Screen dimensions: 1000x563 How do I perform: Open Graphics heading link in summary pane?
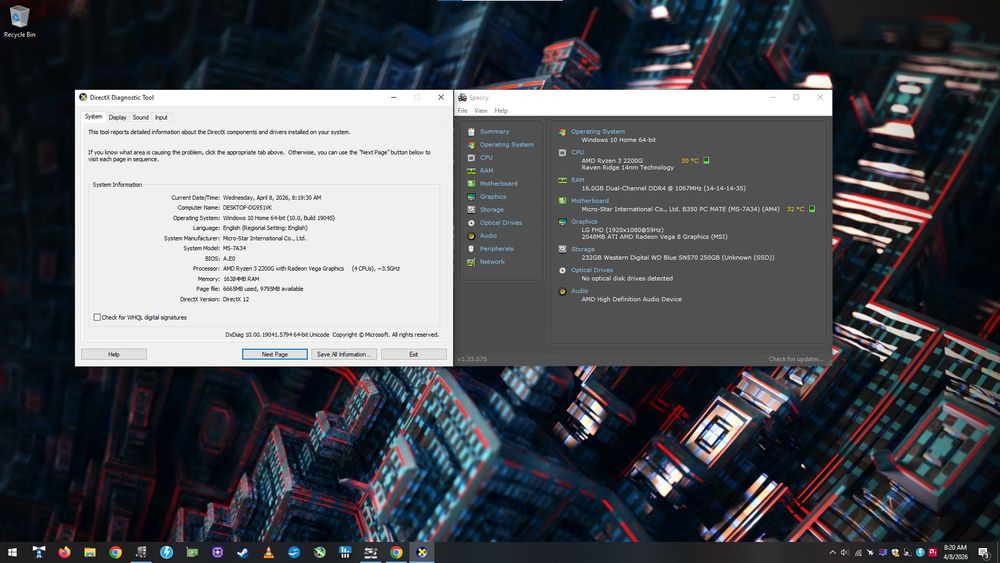(x=584, y=222)
